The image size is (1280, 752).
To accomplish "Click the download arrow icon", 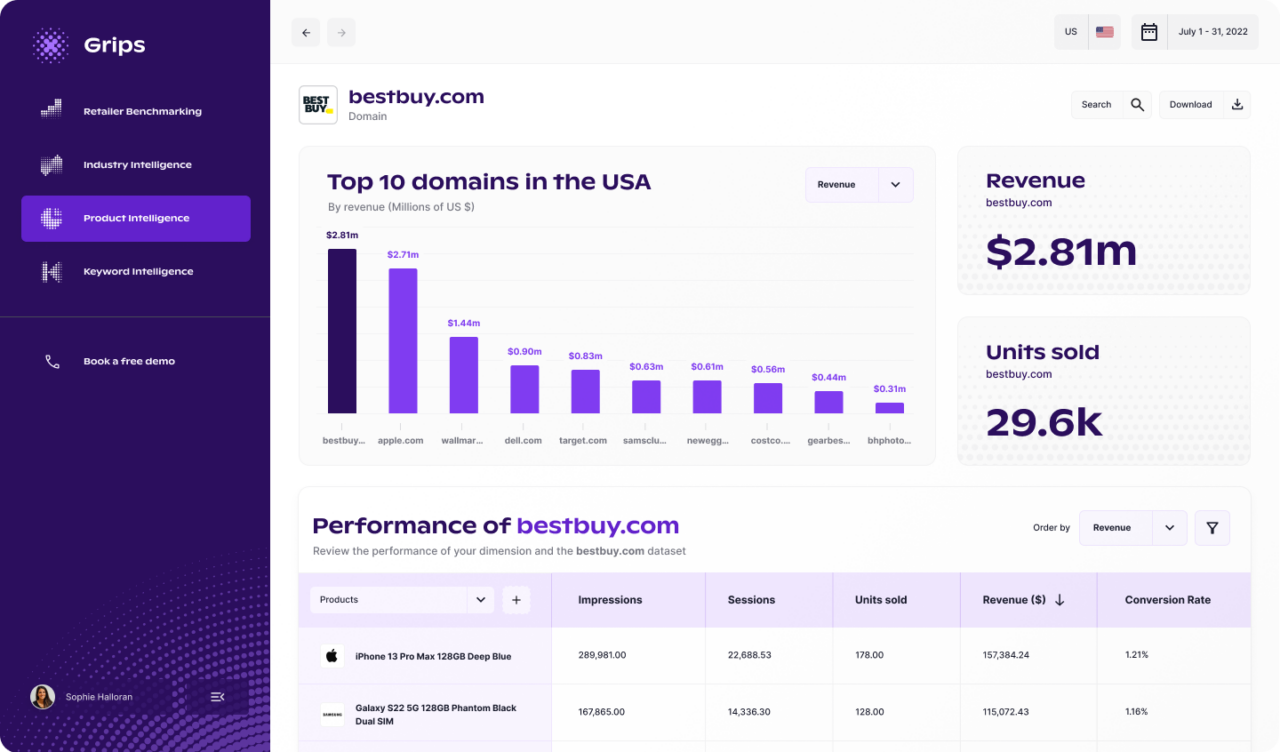I will coord(1237,105).
